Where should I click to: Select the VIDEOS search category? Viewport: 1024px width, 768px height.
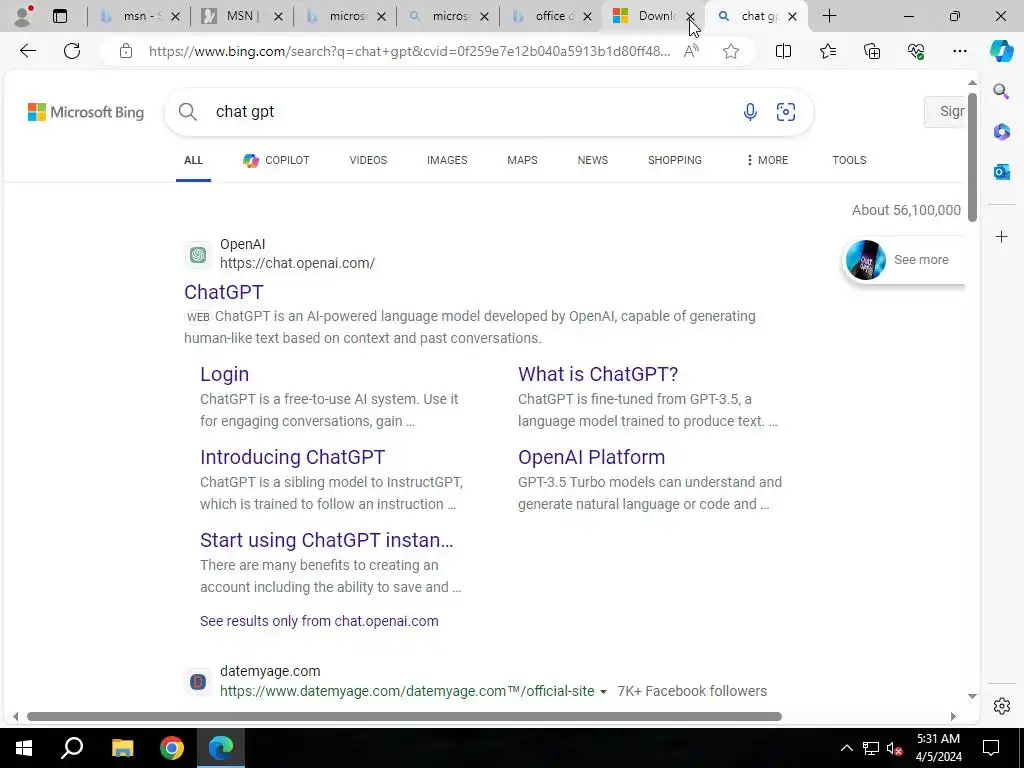[x=368, y=160]
